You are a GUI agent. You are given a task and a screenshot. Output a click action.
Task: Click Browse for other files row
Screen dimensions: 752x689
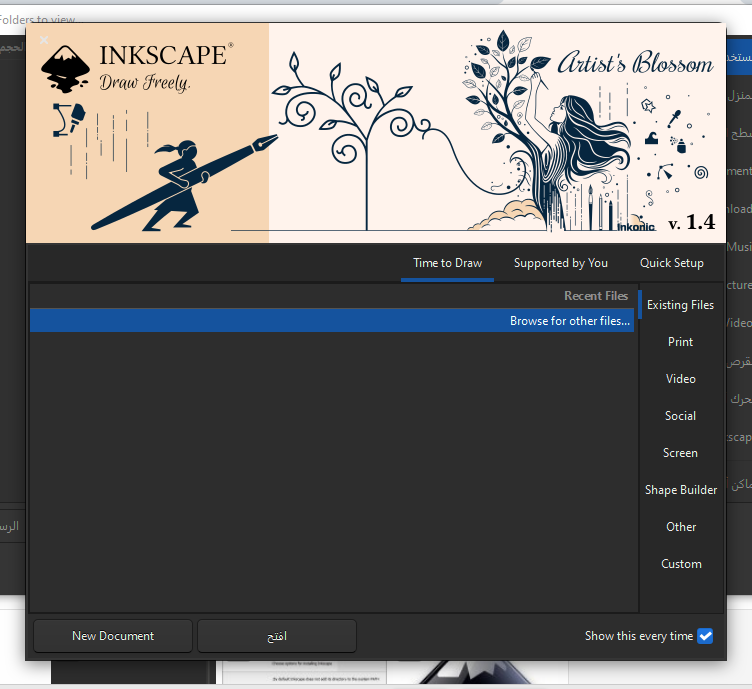coord(332,321)
